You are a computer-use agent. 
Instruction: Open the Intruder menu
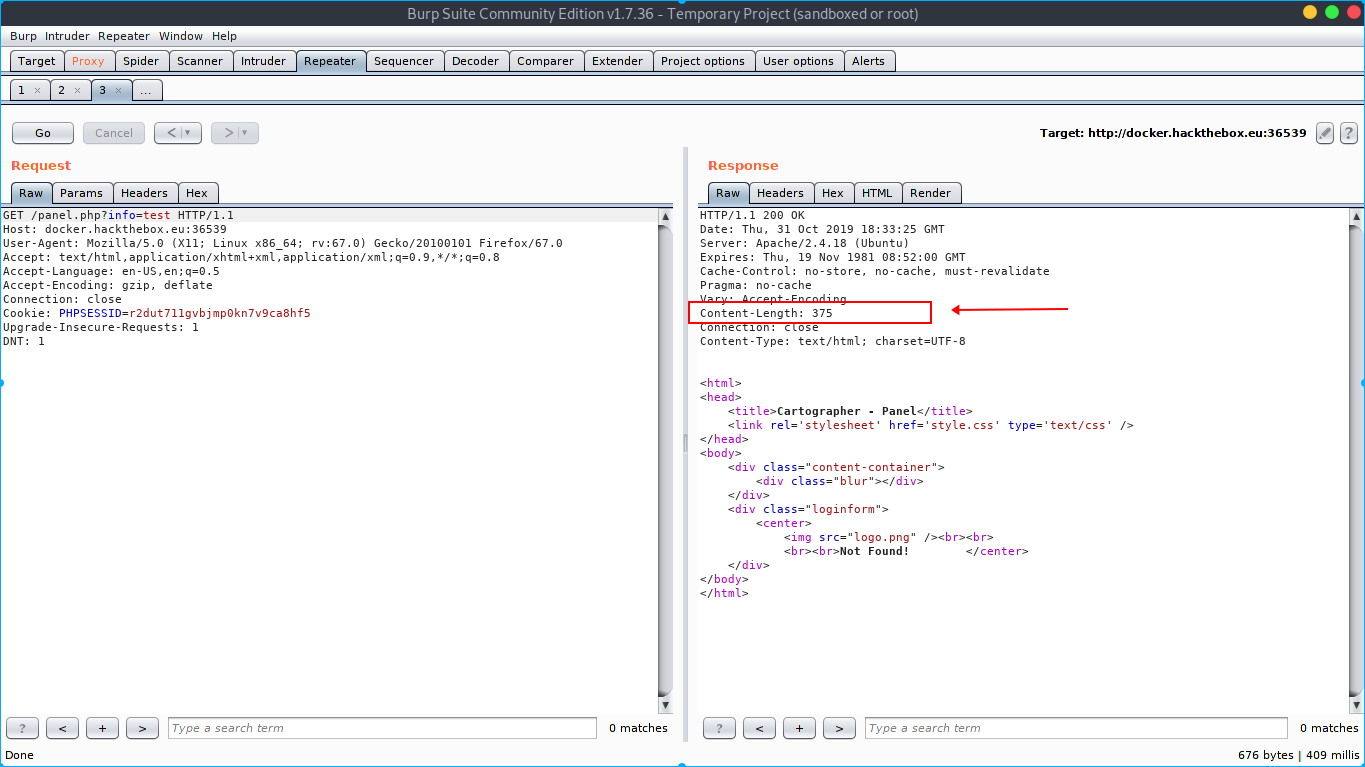click(67, 36)
